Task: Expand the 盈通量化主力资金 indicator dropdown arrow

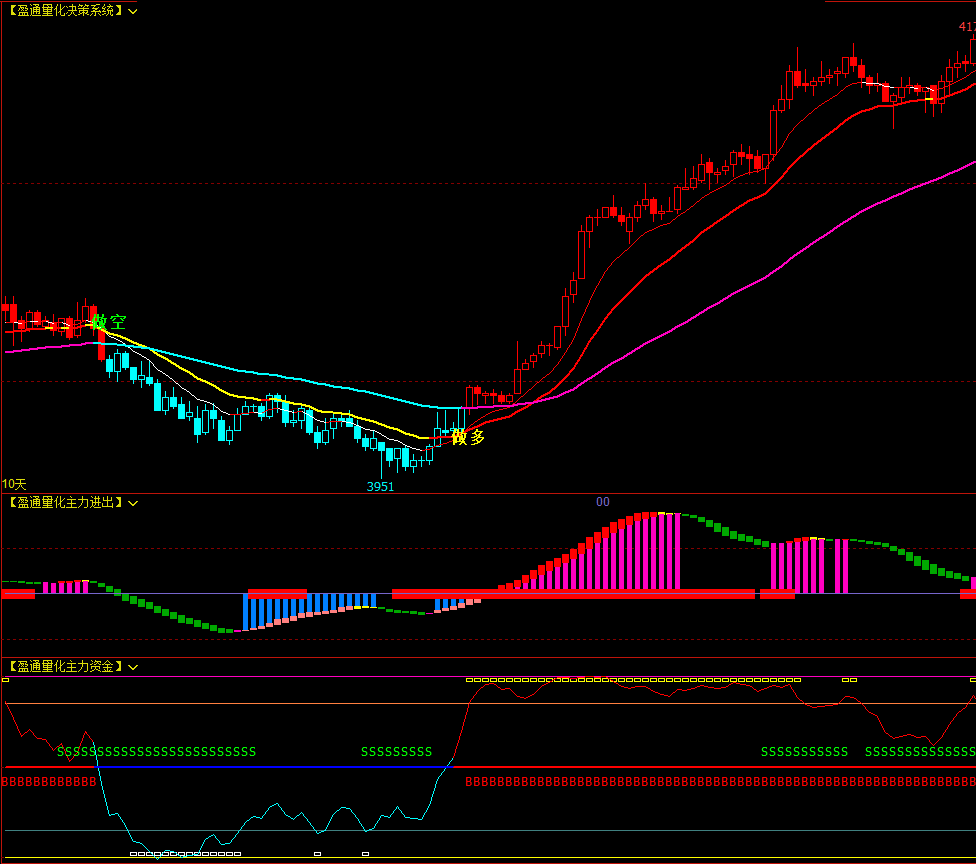Action: [133, 667]
